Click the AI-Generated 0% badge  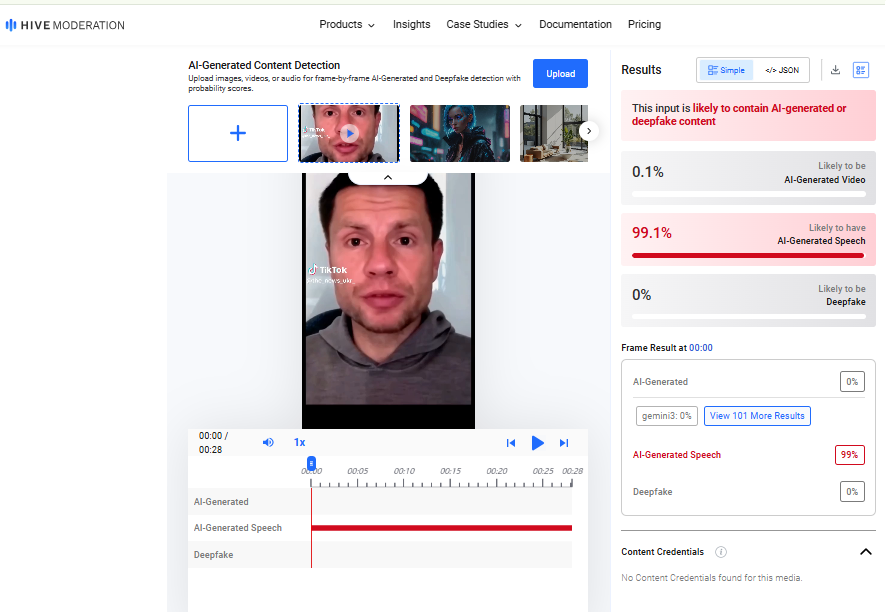852,382
